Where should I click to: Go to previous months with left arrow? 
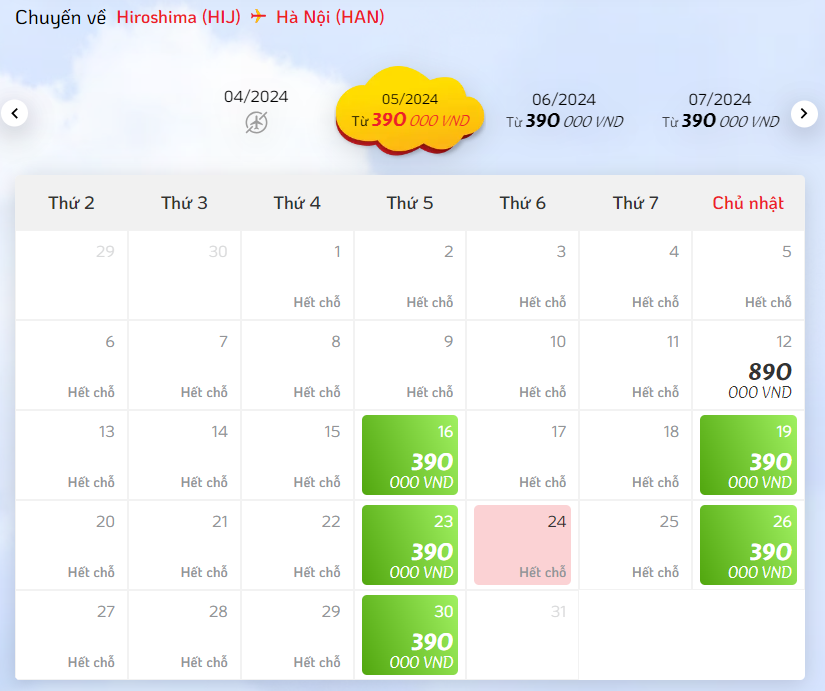(15, 113)
